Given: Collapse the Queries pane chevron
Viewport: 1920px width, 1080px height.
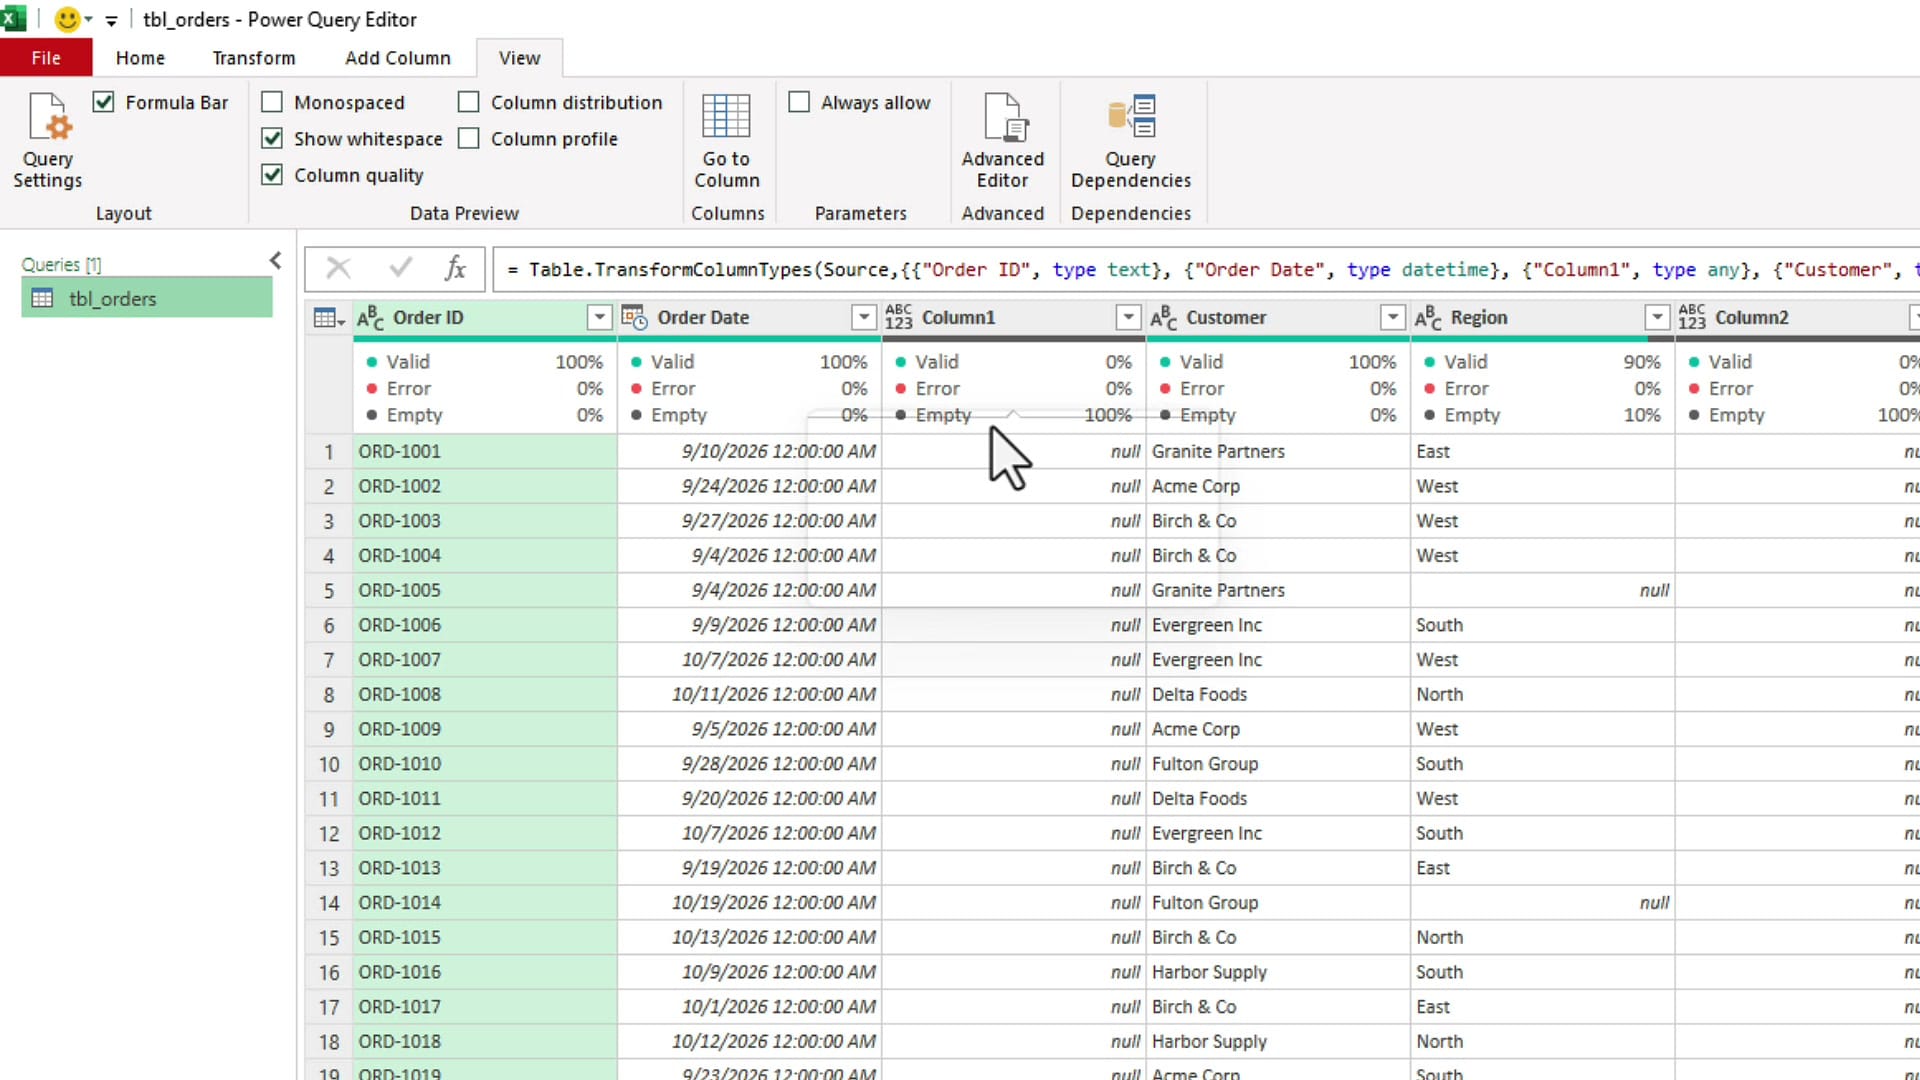Looking at the screenshot, I should [276, 261].
